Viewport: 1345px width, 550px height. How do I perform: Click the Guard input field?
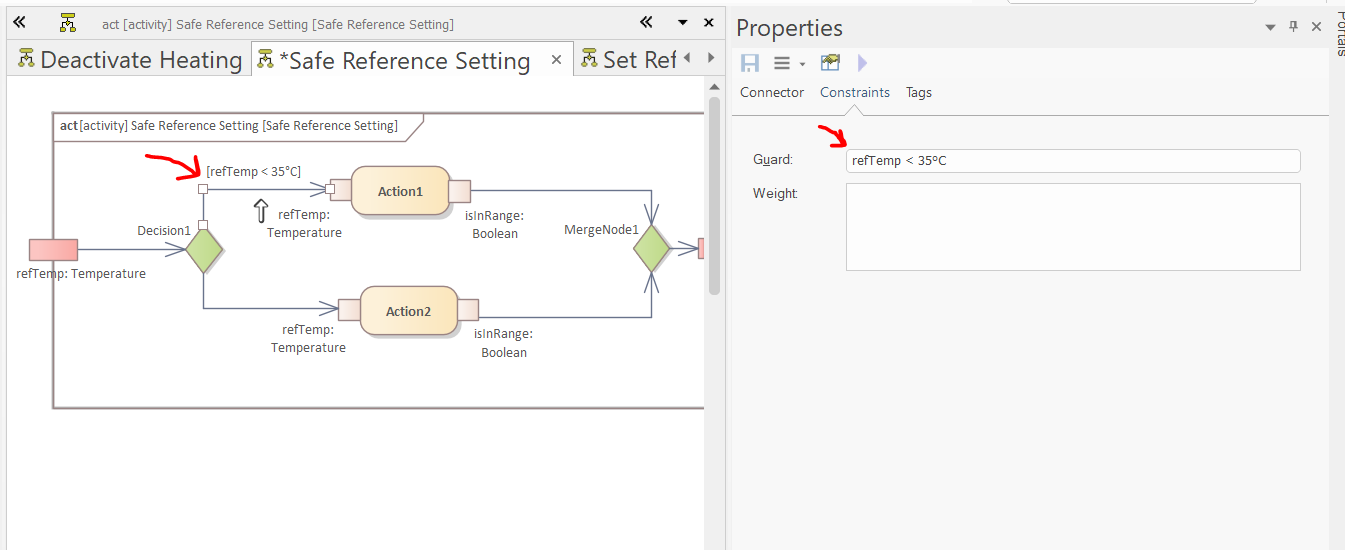tap(1072, 161)
